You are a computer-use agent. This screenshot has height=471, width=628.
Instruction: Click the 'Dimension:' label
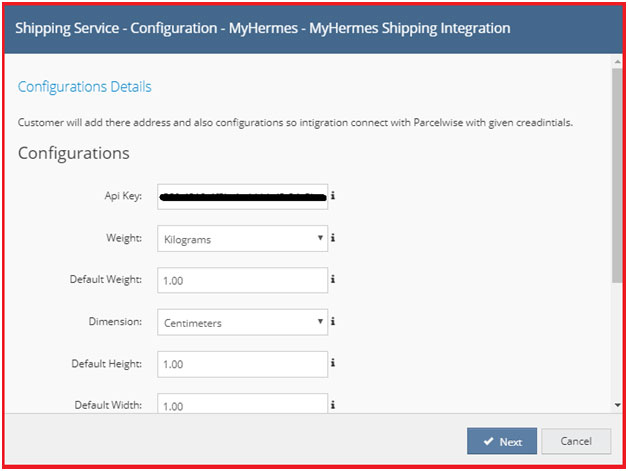[x=115, y=321]
